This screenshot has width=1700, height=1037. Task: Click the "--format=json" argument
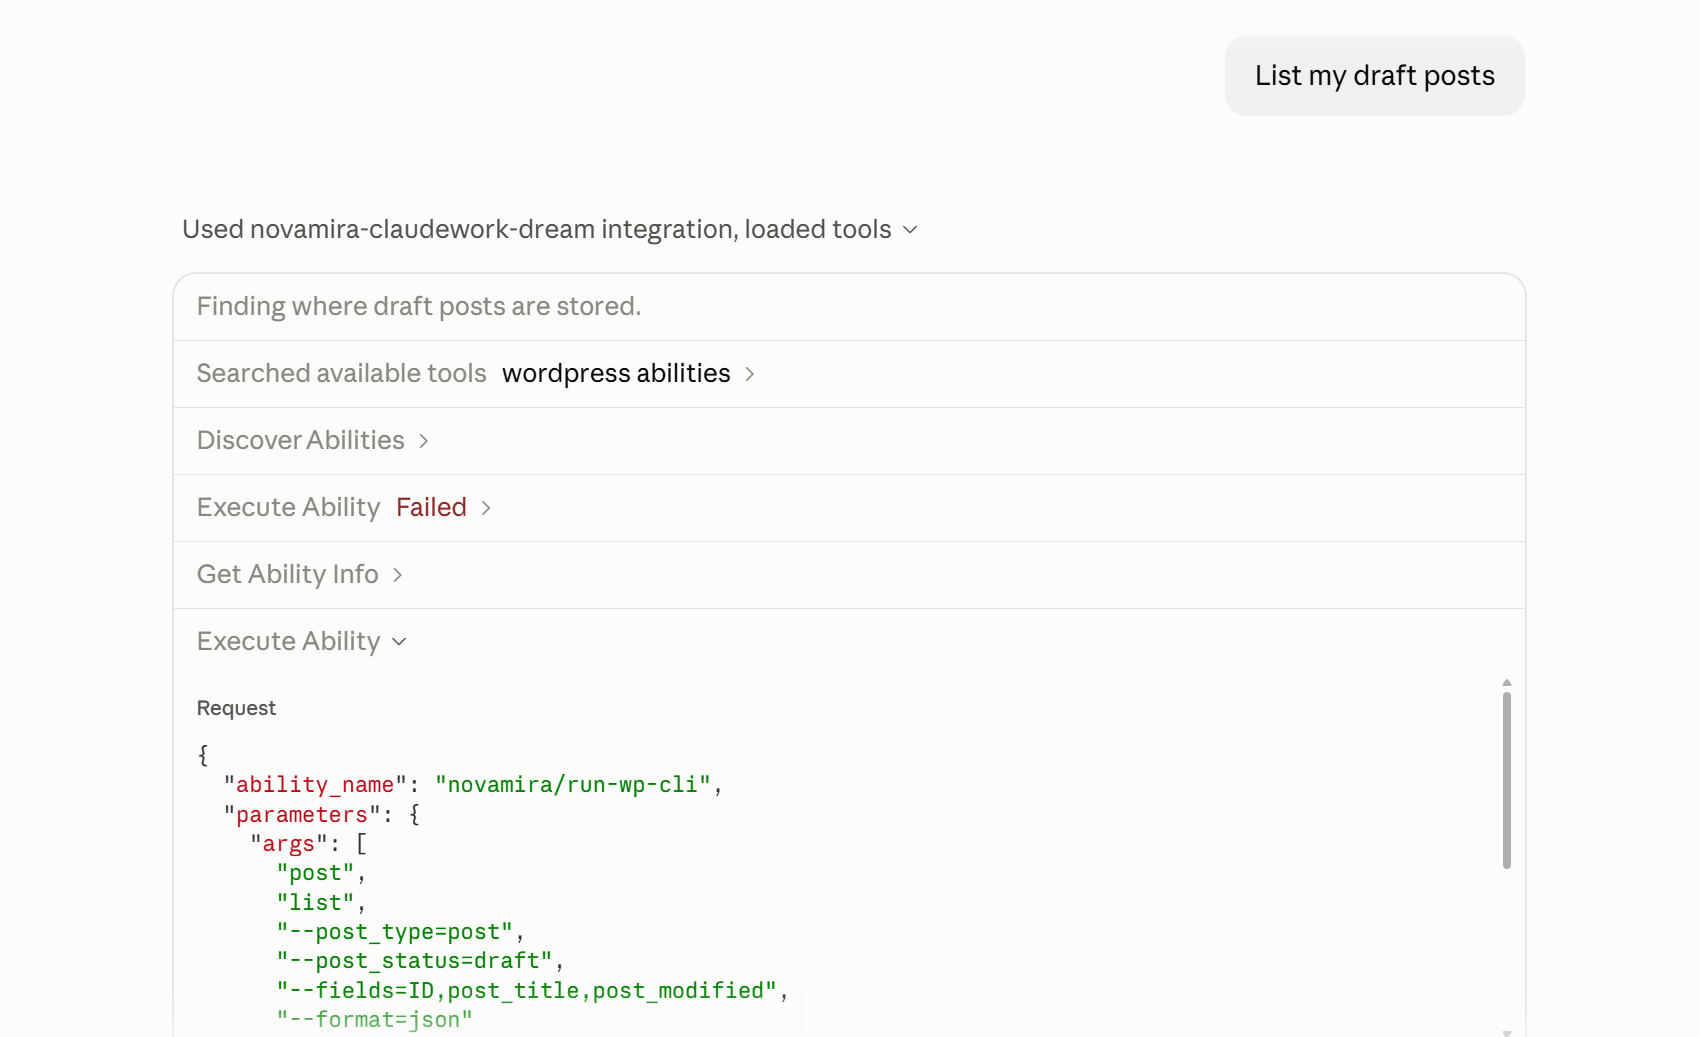click(374, 1019)
